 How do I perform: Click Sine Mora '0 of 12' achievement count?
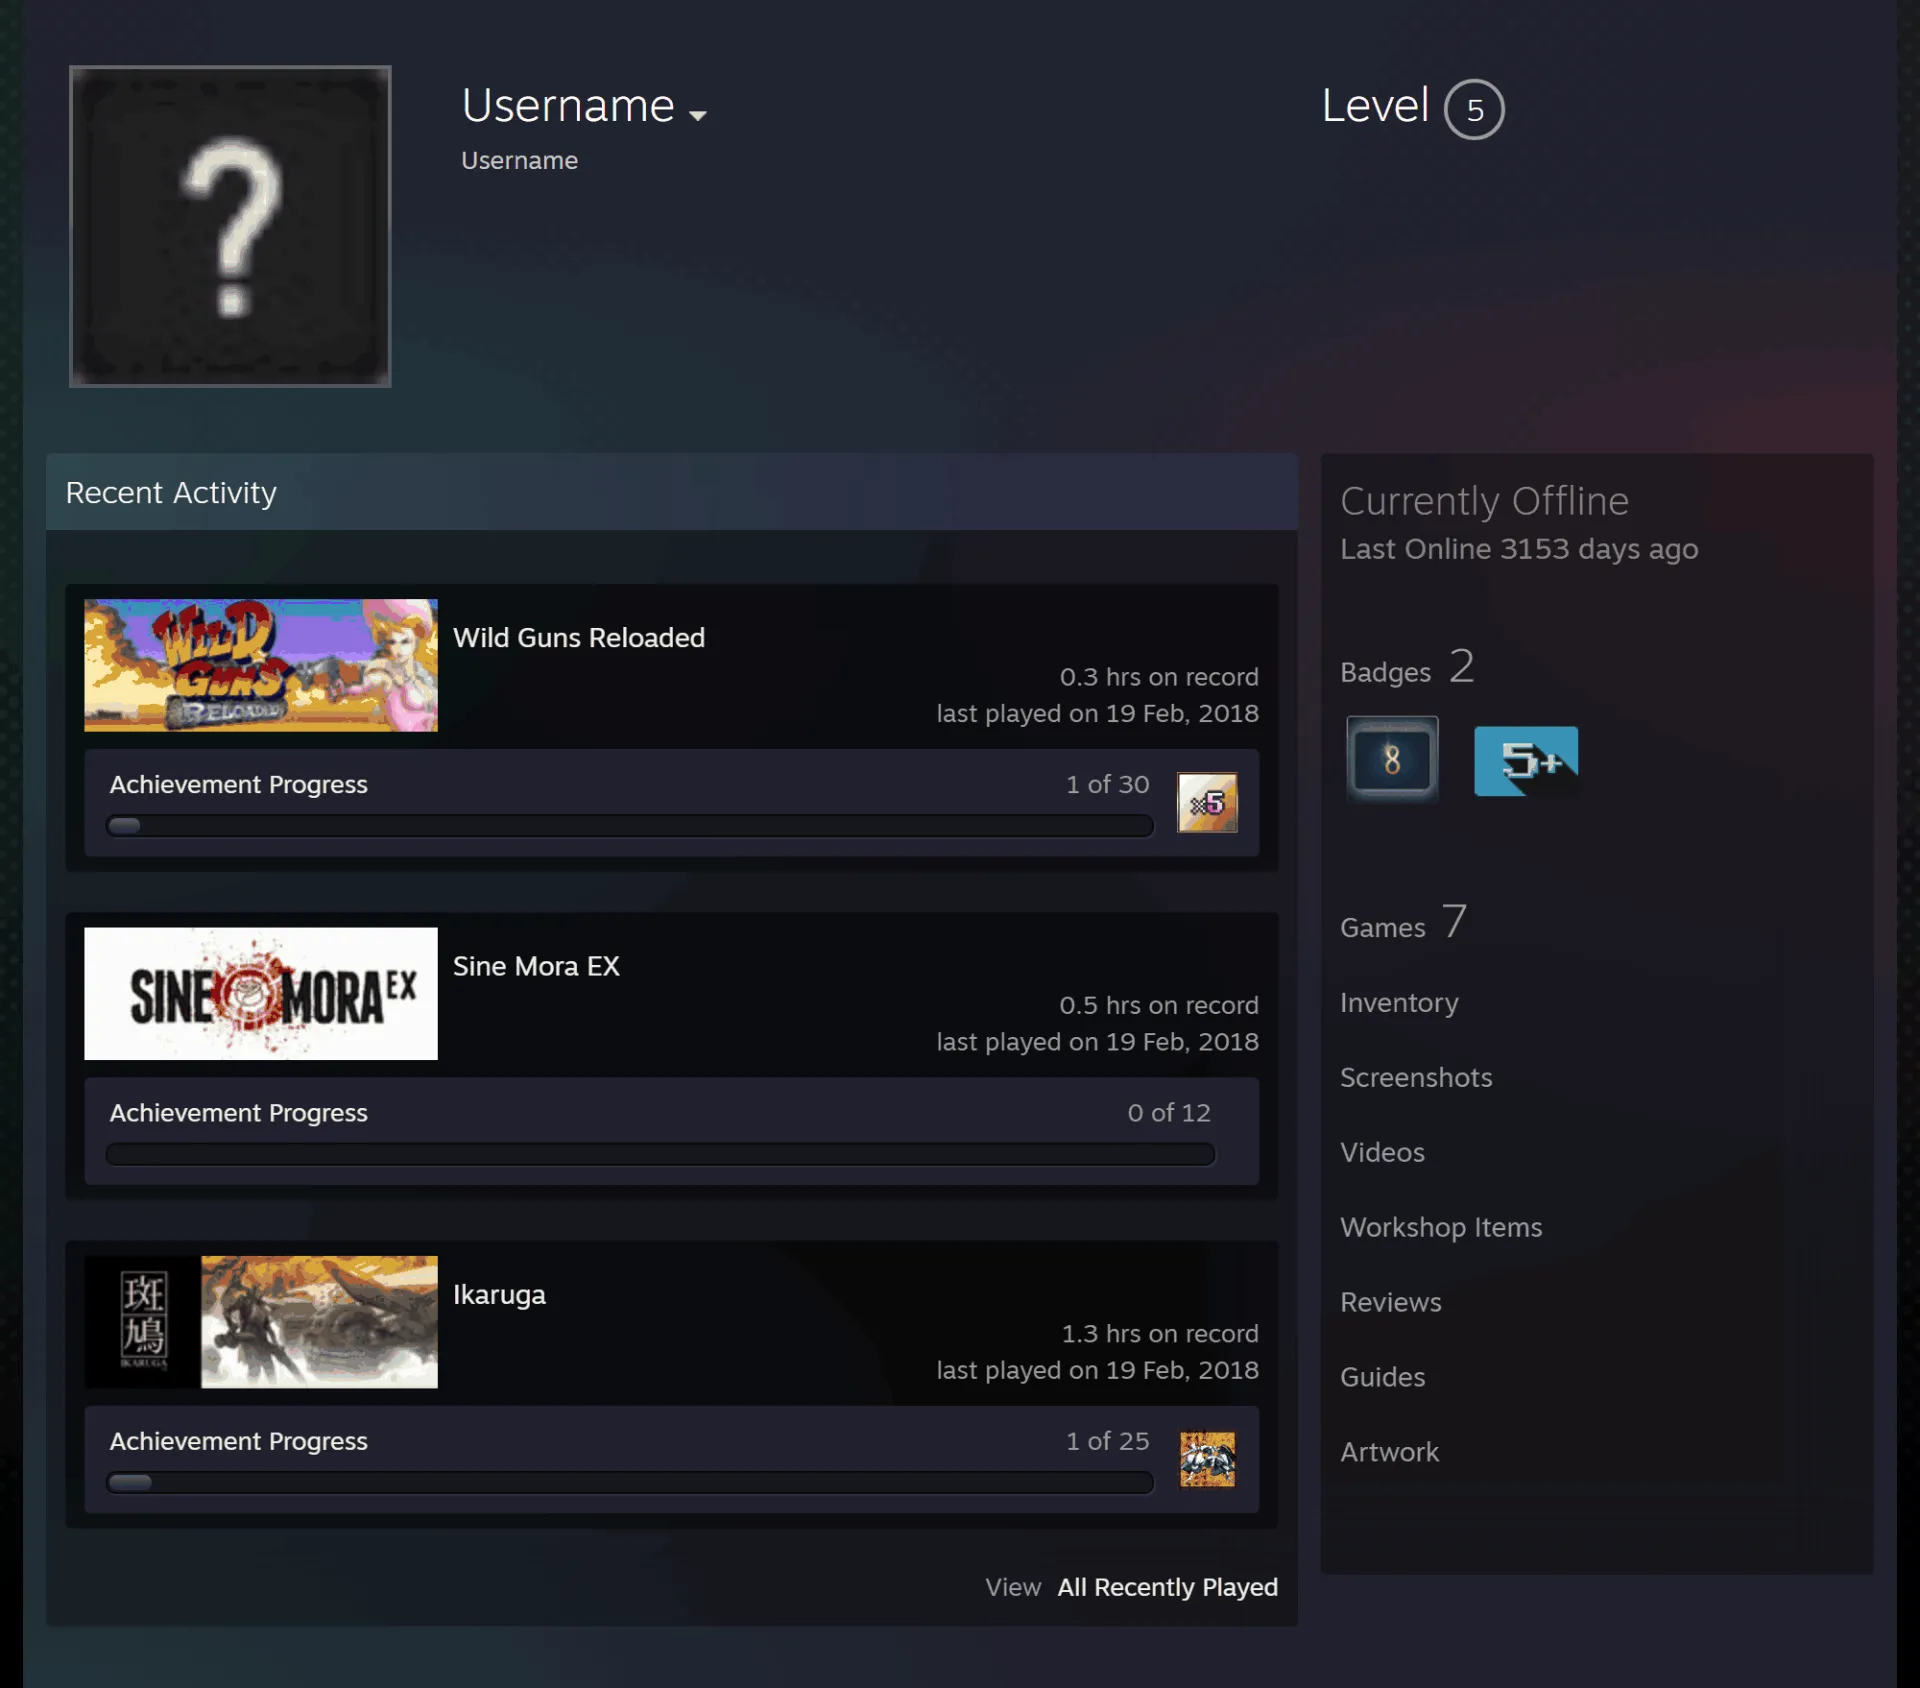pyautogui.click(x=1169, y=1113)
